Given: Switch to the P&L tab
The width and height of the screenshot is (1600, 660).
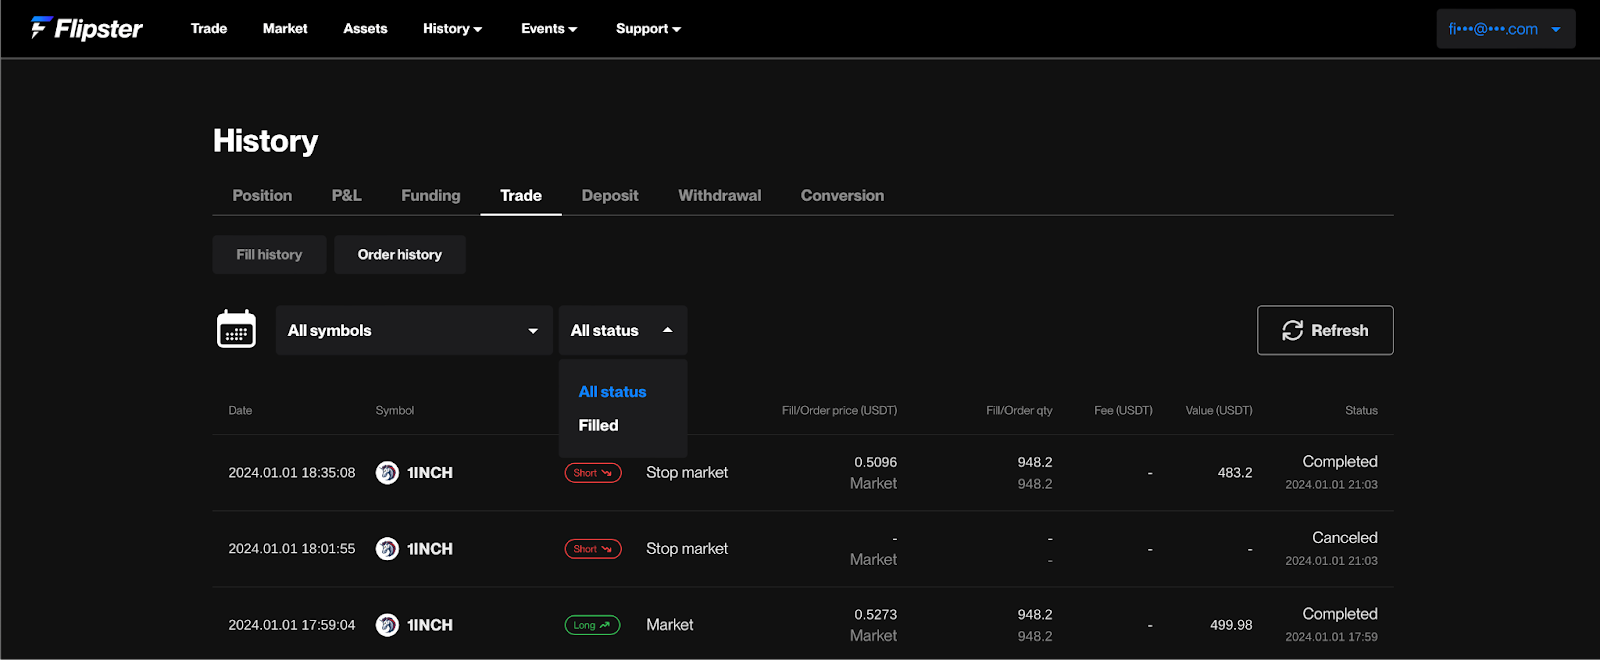Looking at the screenshot, I should [347, 195].
